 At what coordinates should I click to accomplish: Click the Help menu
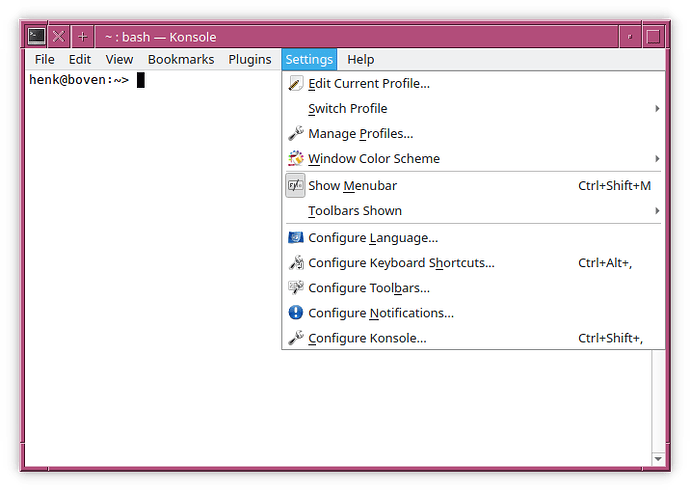tap(360, 60)
